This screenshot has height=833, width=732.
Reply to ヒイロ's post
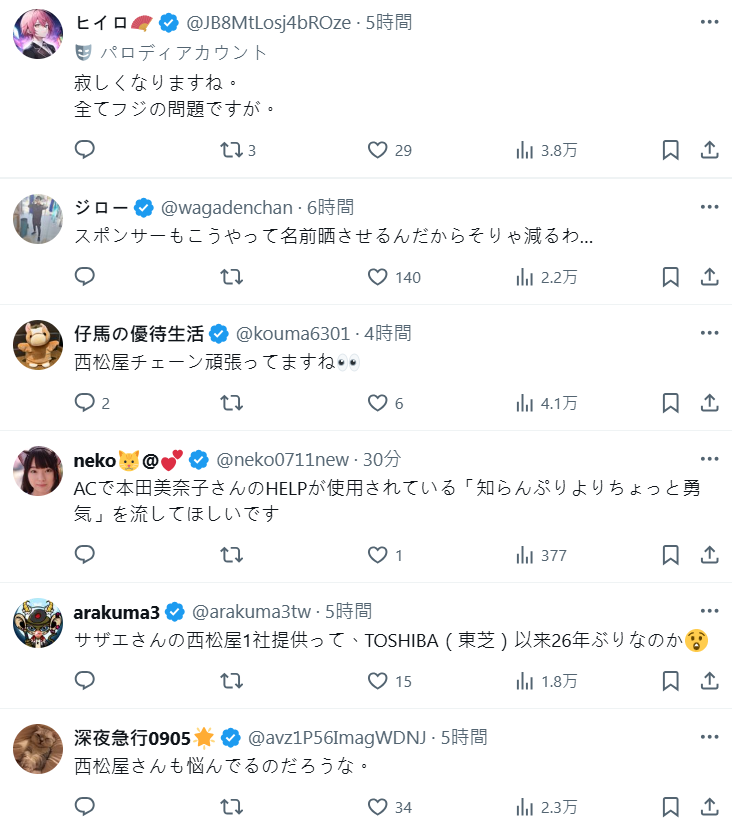pyautogui.click(x=85, y=150)
